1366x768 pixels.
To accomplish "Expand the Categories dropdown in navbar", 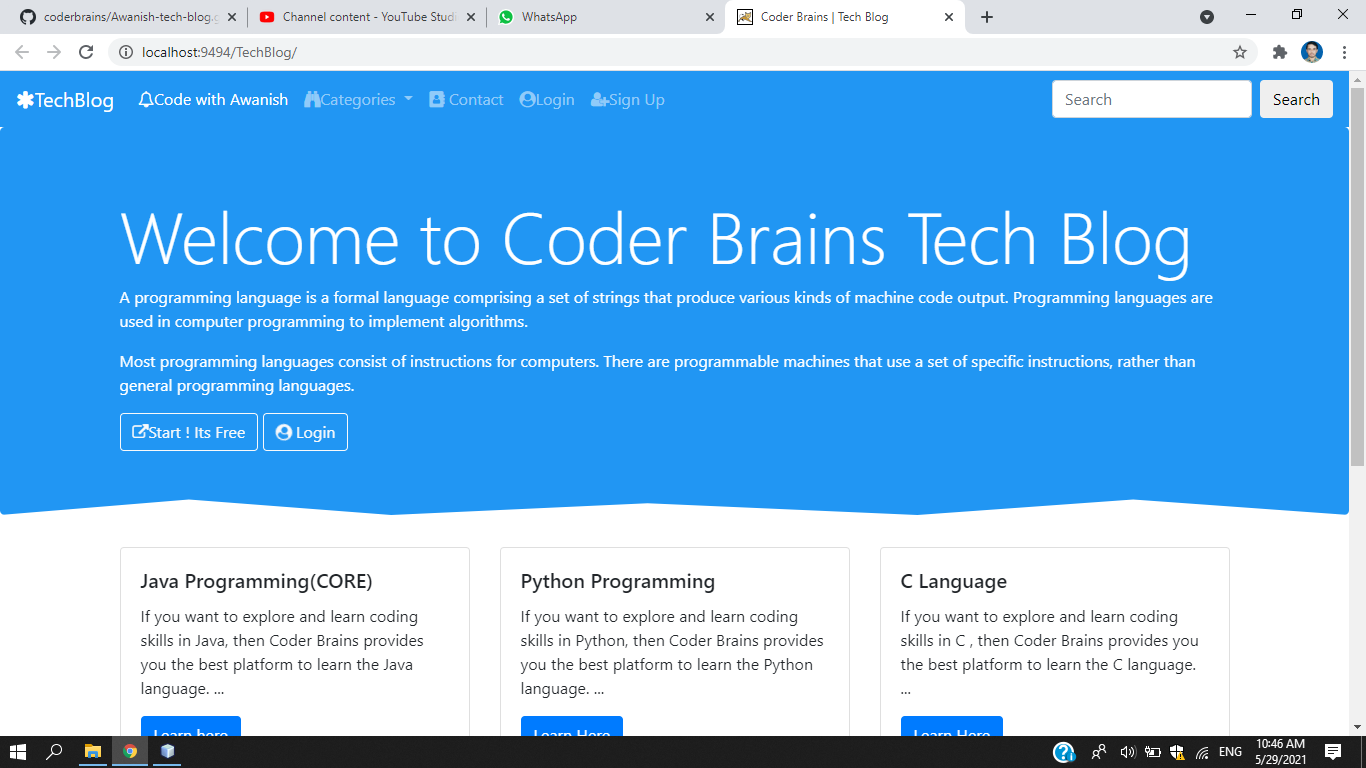I will pos(359,99).
